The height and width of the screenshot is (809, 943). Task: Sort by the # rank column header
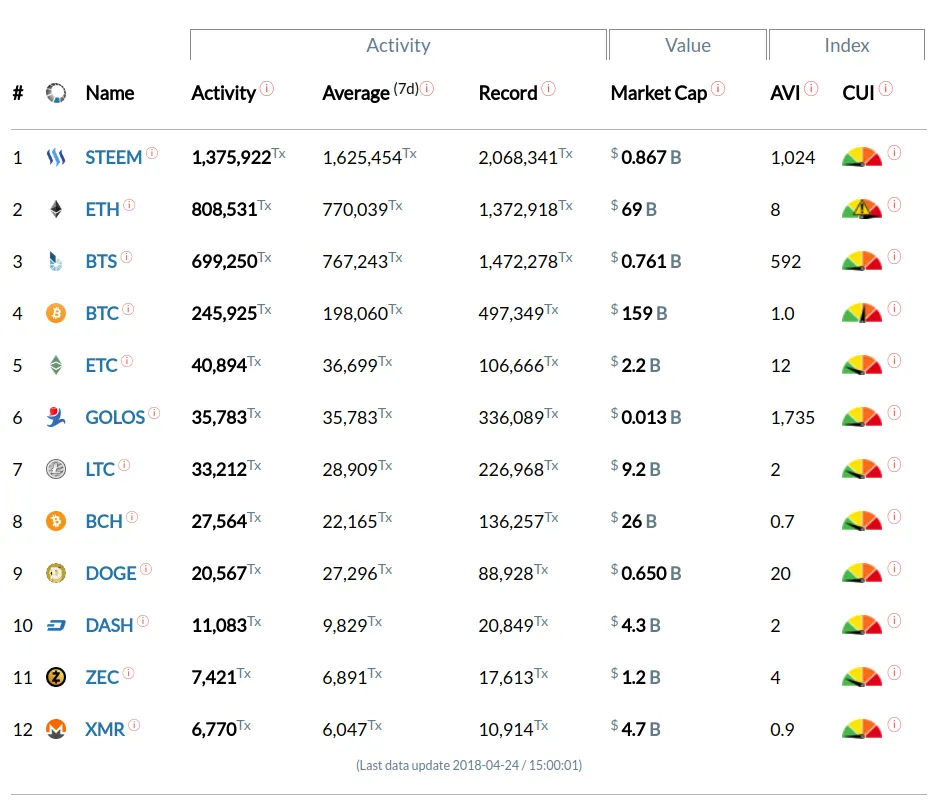(x=18, y=93)
